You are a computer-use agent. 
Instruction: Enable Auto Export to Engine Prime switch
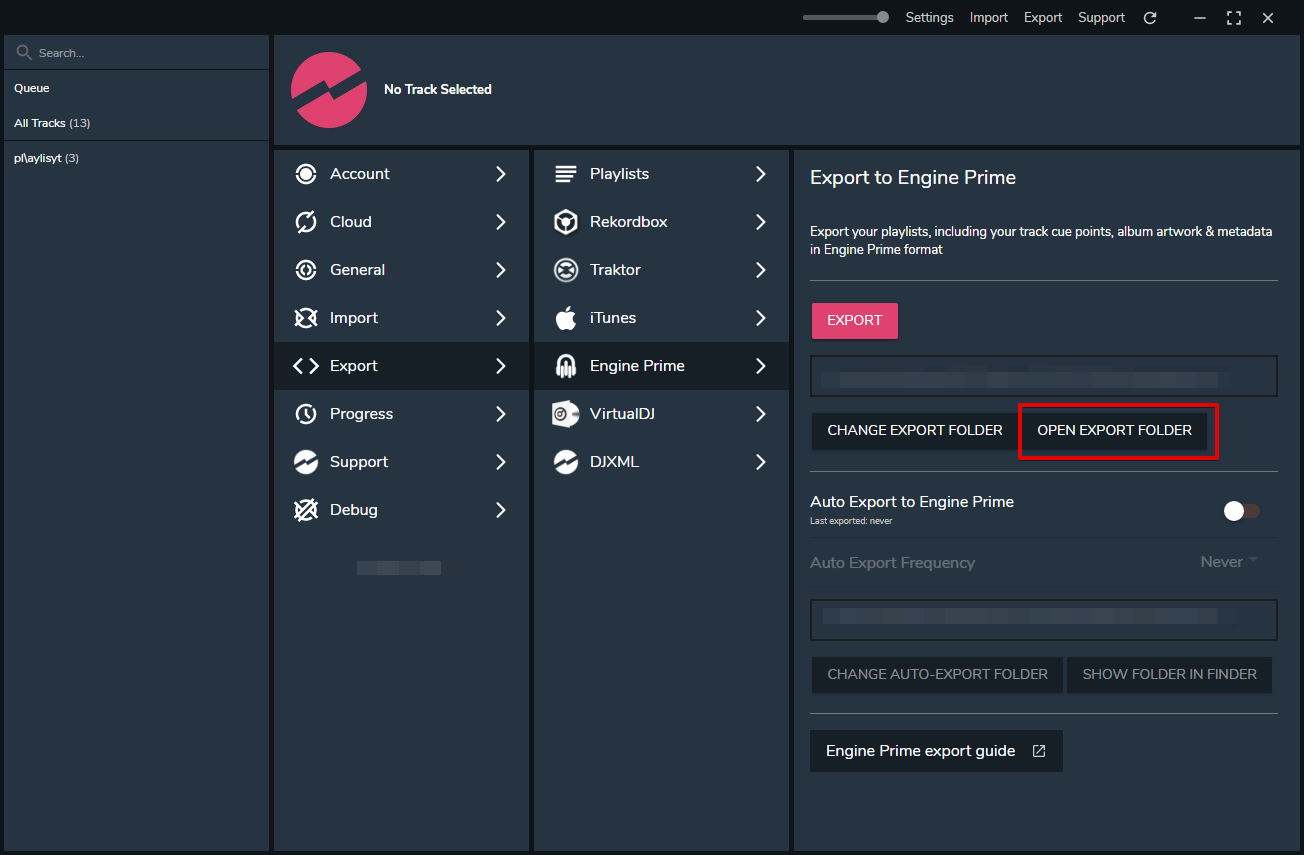click(1241, 511)
